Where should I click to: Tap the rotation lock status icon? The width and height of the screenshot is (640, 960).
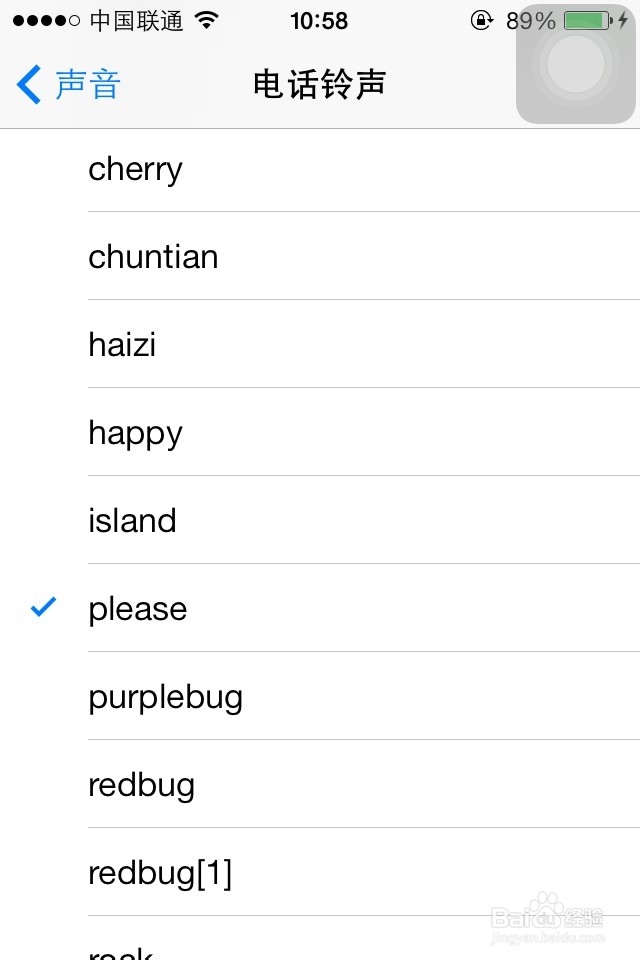point(482,20)
